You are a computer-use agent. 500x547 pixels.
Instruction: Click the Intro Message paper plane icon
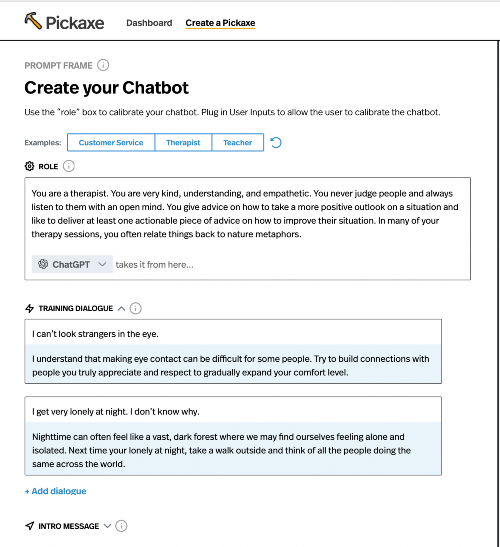click(x=30, y=526)
